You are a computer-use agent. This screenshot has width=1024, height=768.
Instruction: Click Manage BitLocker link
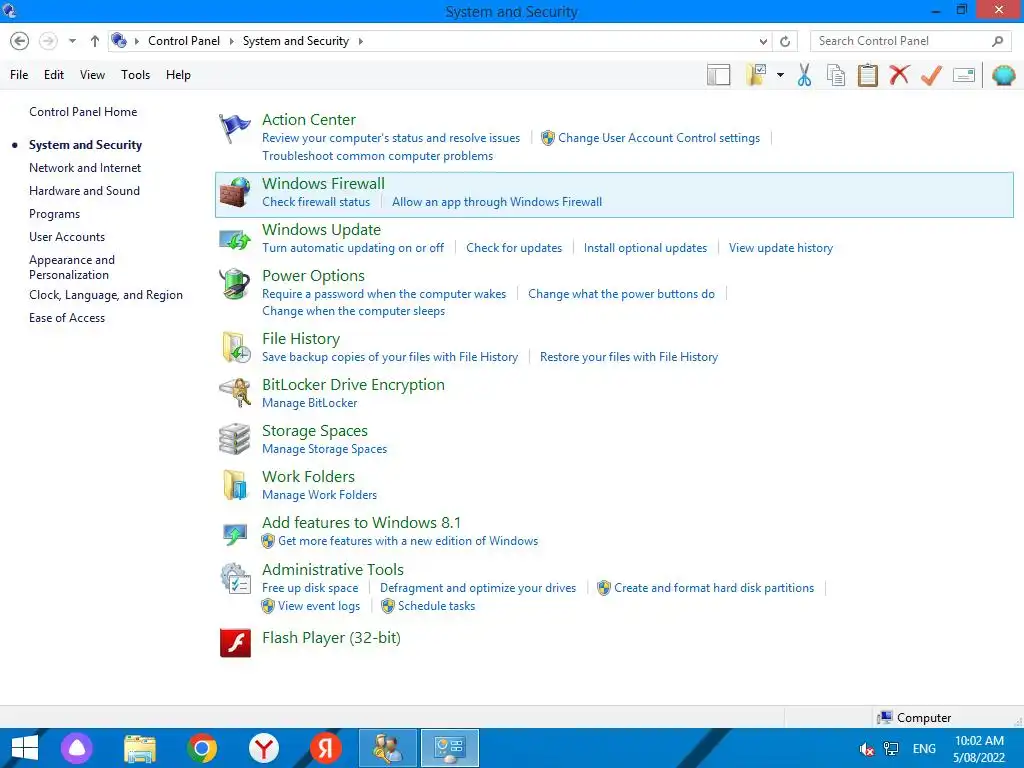310,403
